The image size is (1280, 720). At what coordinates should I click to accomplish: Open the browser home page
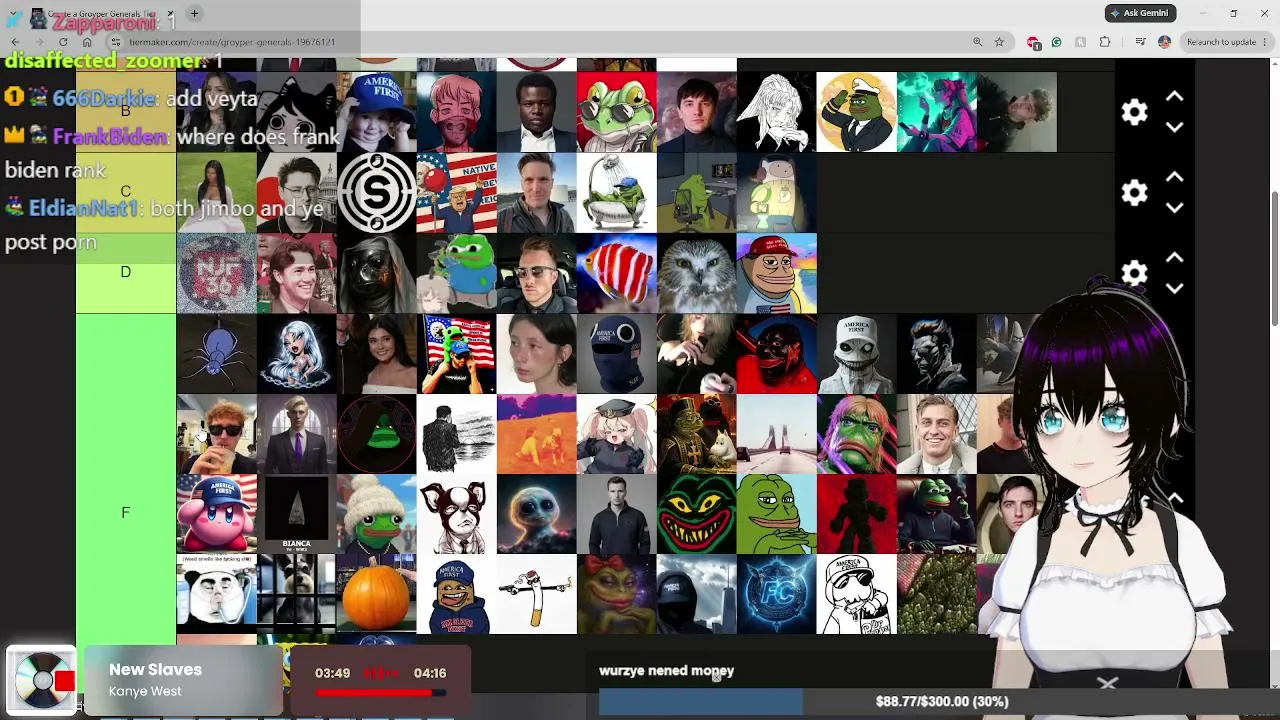pos(87,42)
